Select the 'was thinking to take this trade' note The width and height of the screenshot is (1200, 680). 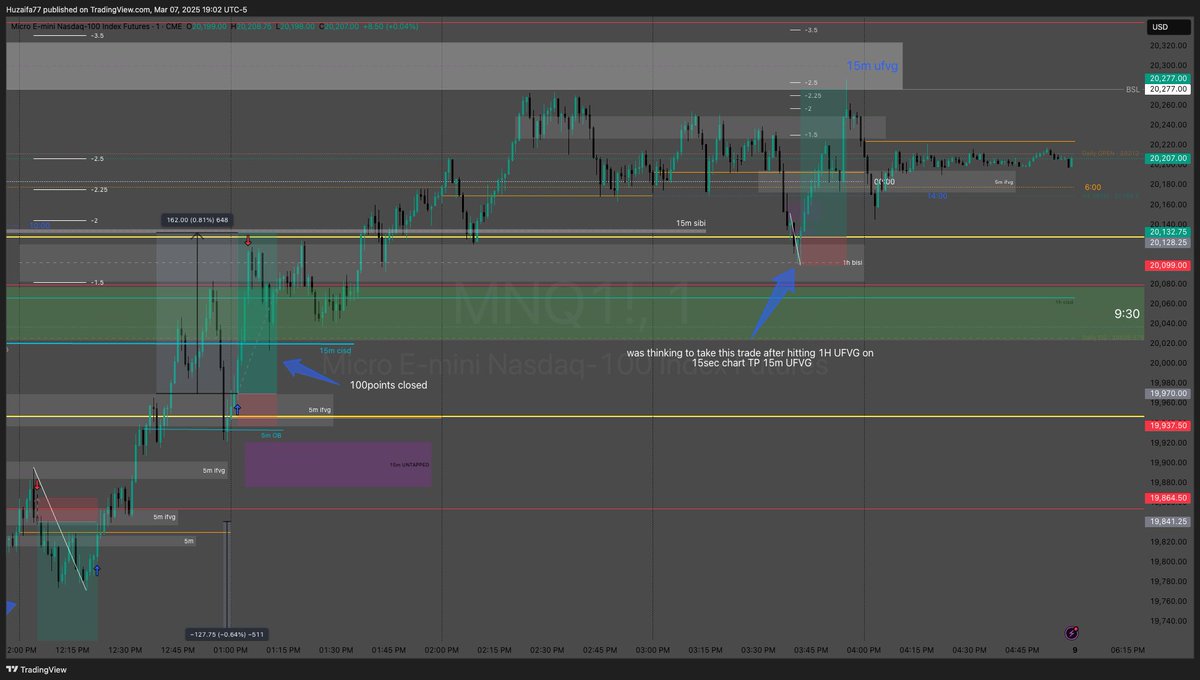(x=751, y=358)
